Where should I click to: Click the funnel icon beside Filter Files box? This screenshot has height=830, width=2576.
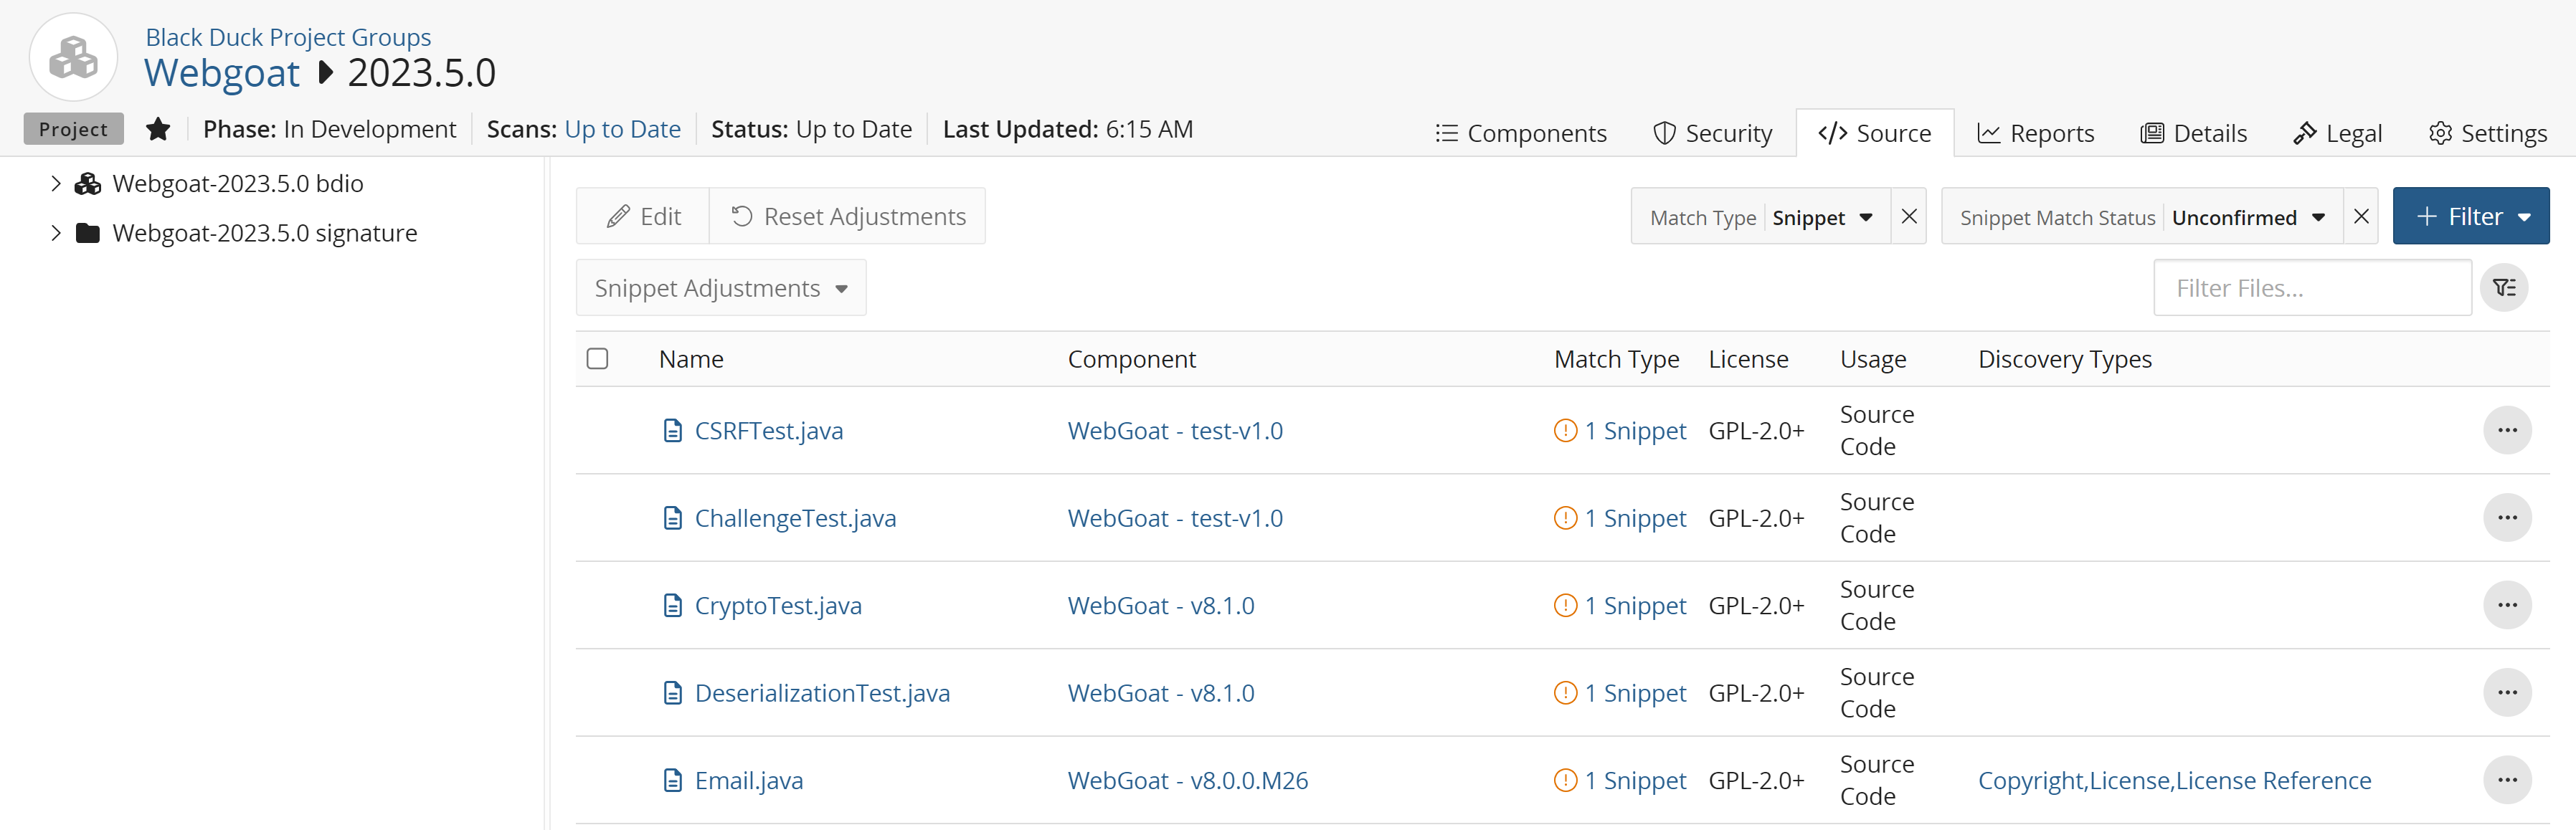2505,287
